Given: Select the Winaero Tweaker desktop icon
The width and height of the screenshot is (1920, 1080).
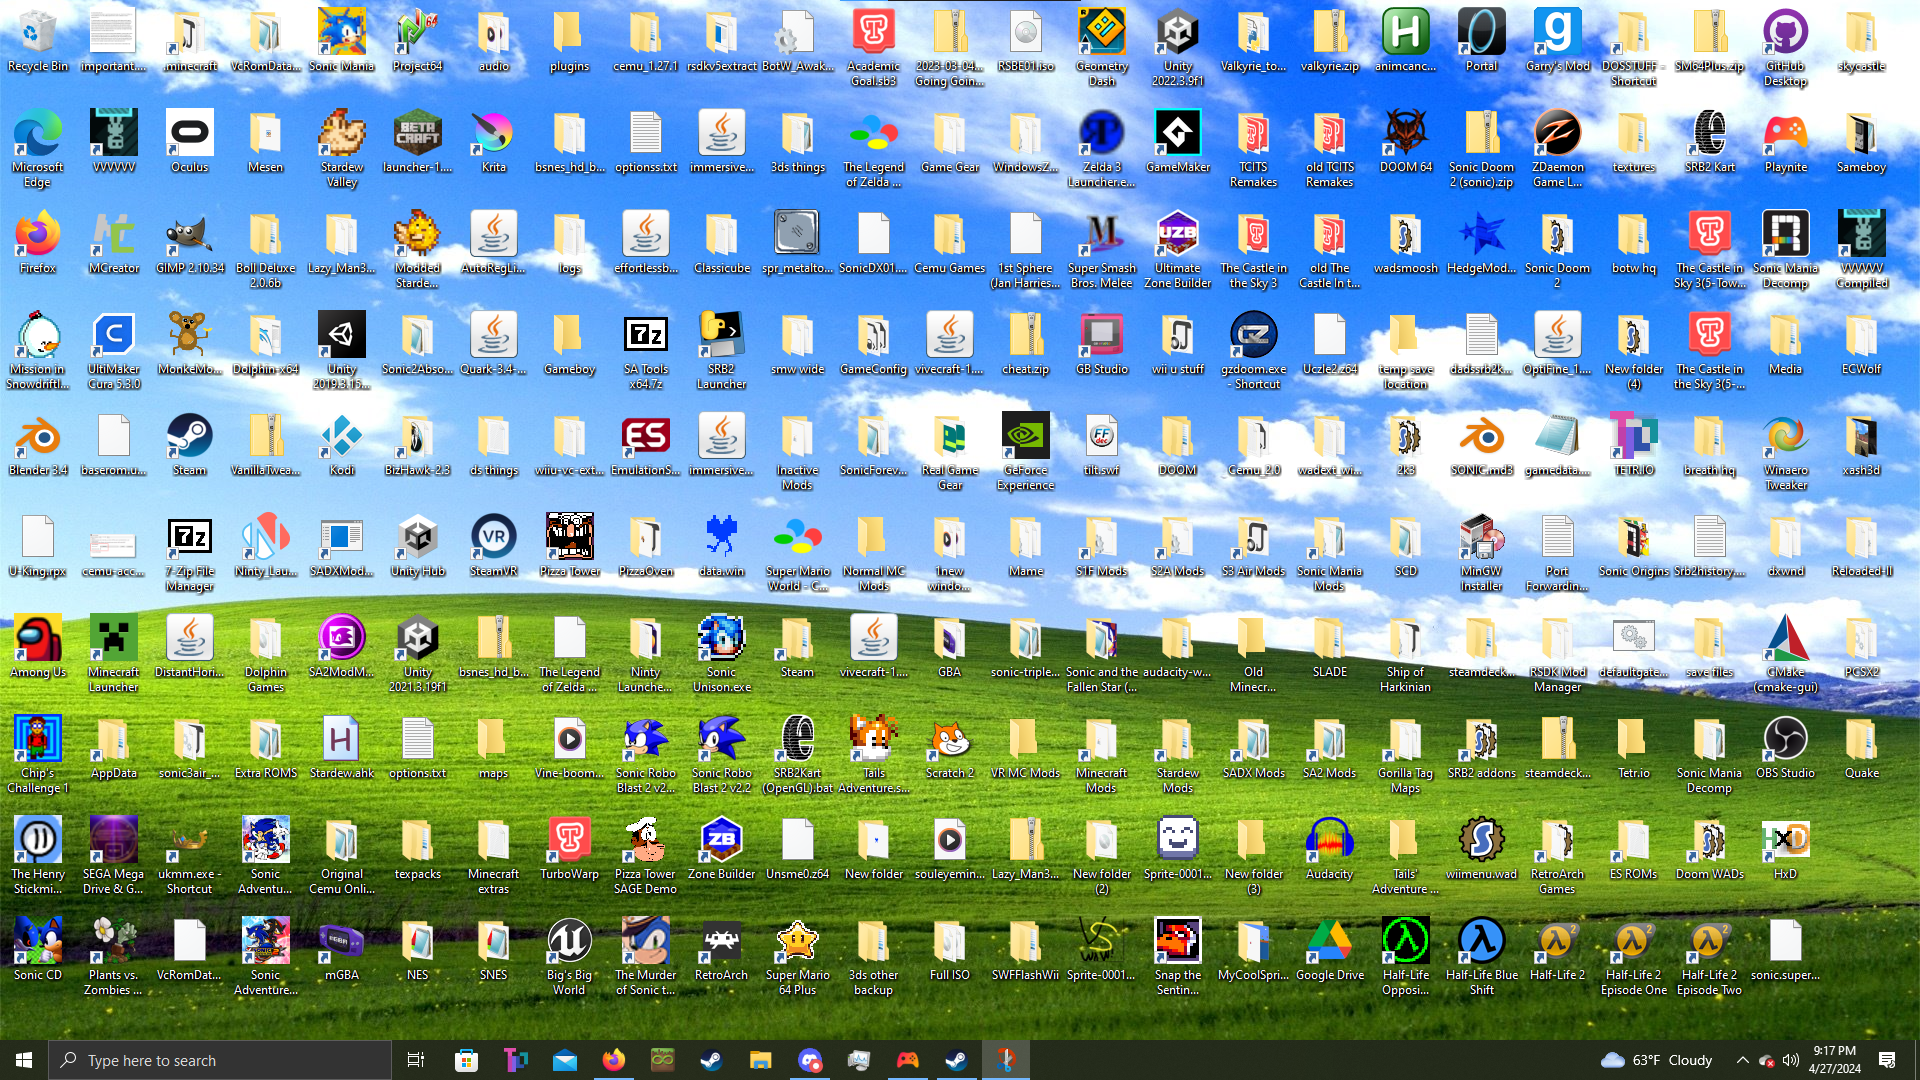Looking at the screenshot, I should [1786, 452].
